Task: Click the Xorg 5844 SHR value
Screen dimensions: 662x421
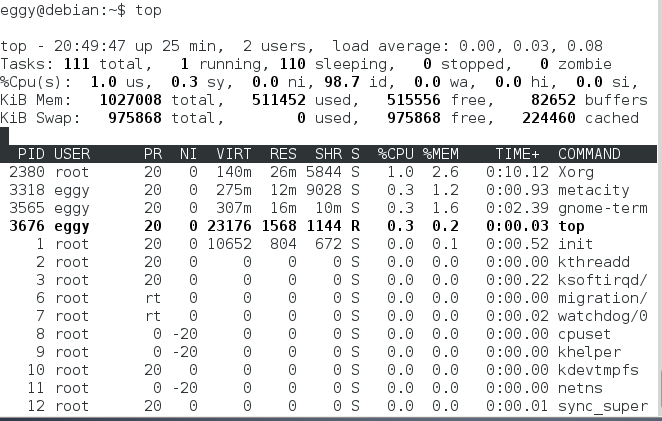Action: tap(324, 172)
